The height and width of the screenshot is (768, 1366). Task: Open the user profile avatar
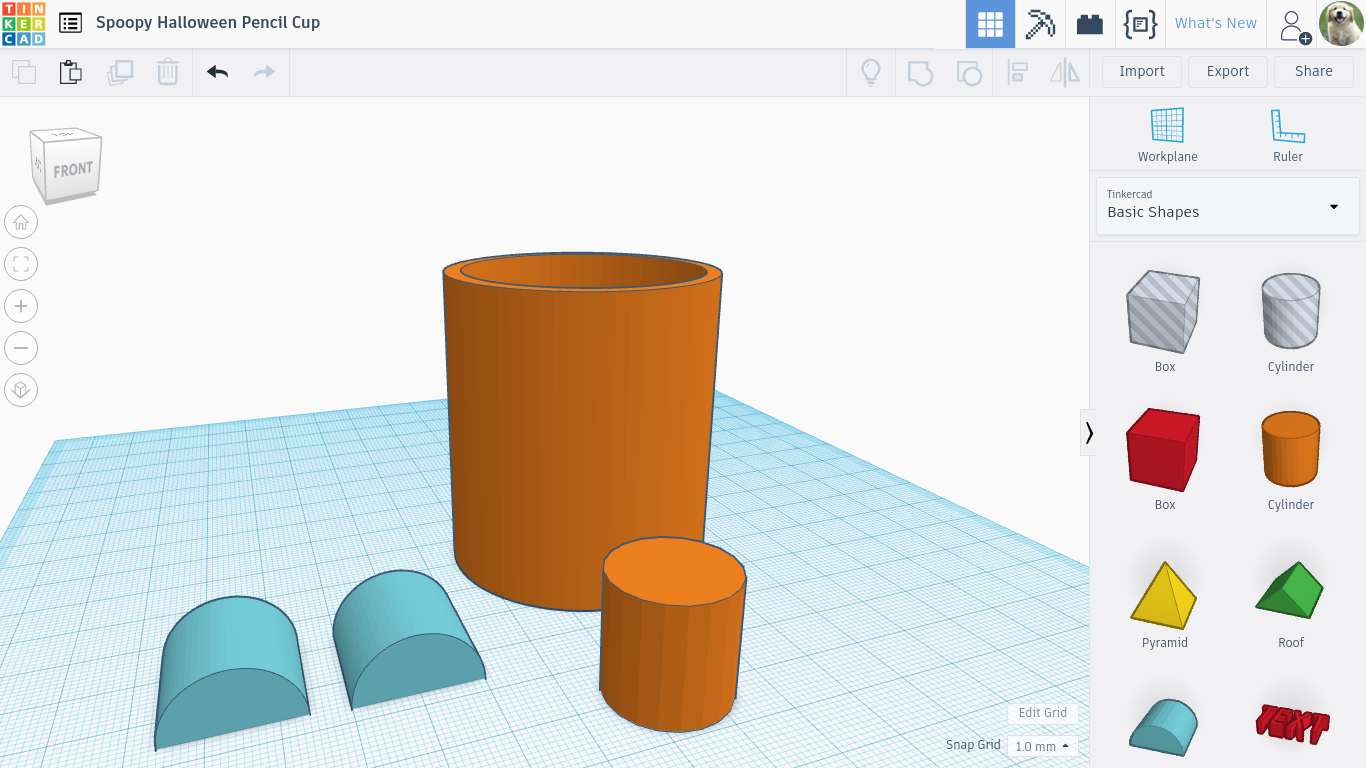coord(1341,24)
